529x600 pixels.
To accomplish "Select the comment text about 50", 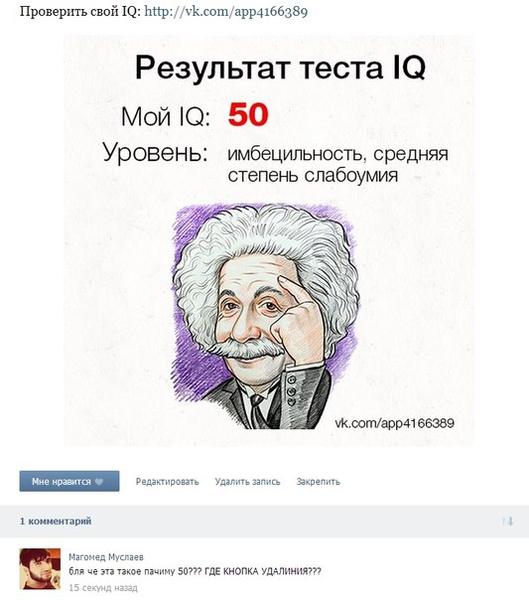I will pyautogui.click(x=195, y=571).
